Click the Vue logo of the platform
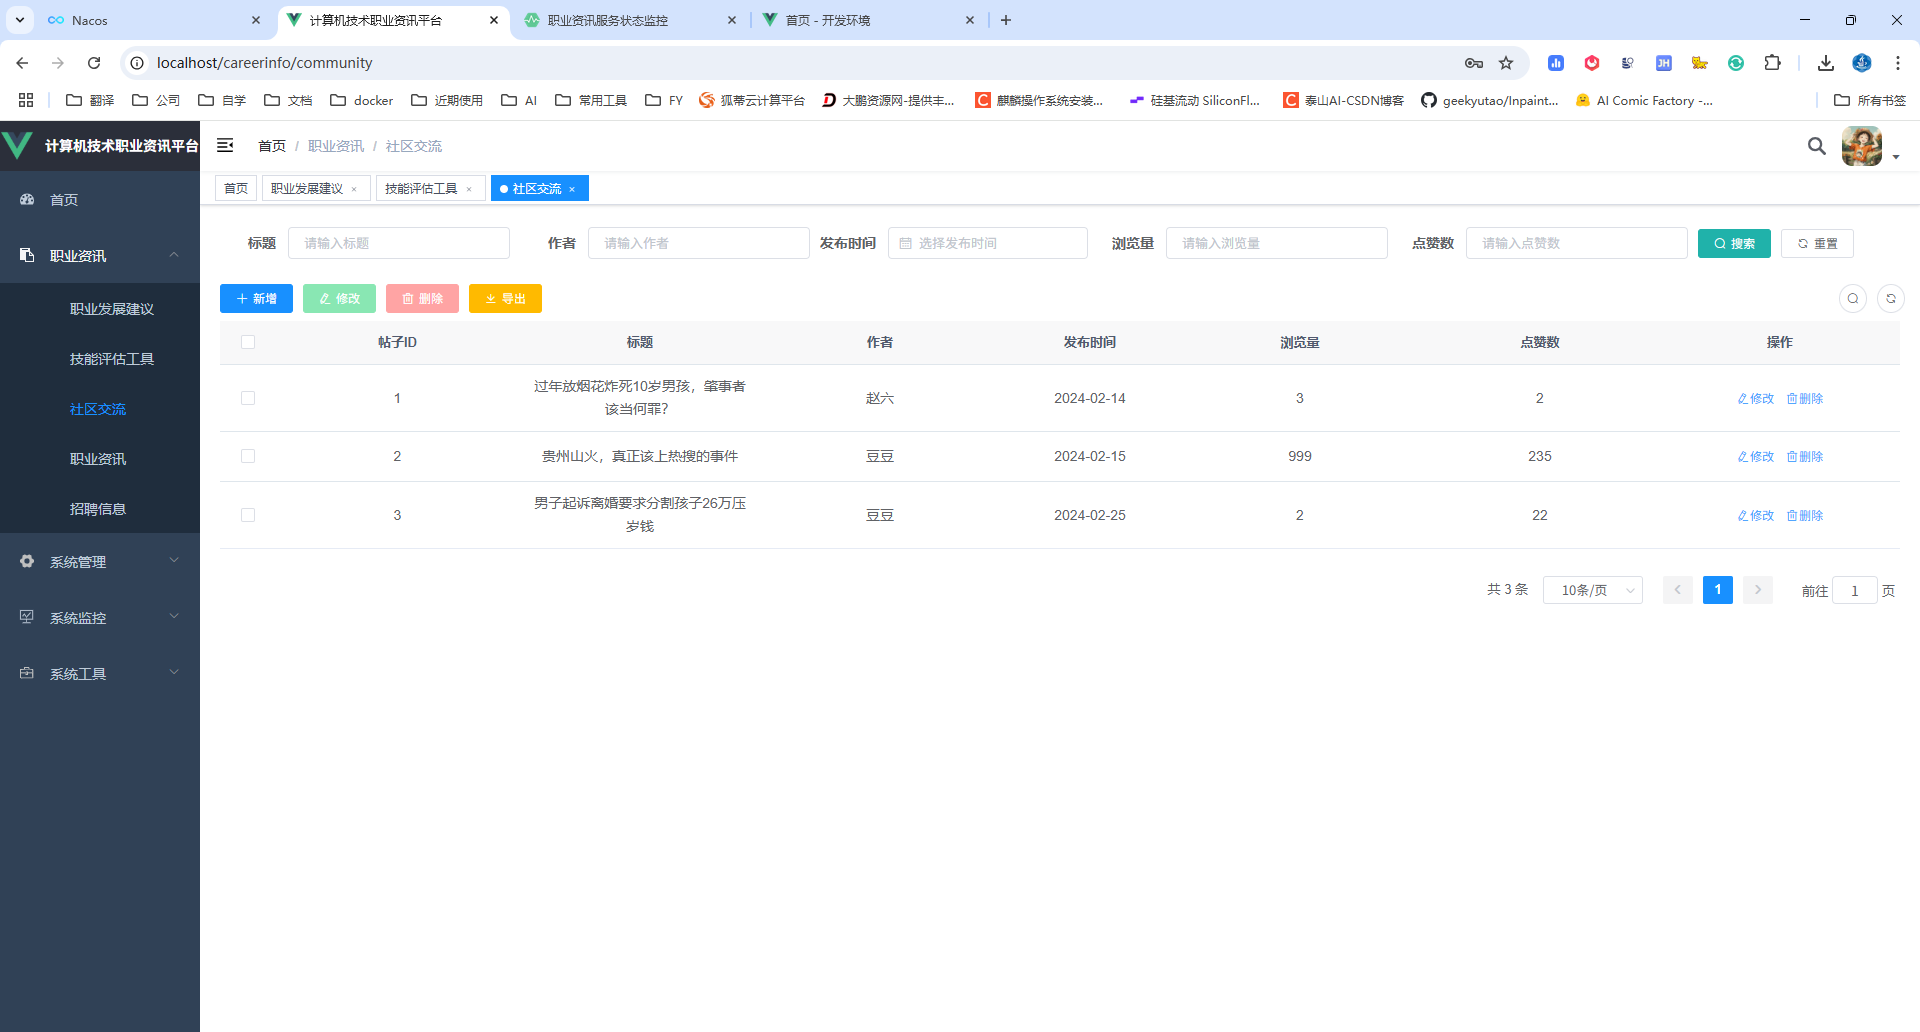 [x=17, y=146]
